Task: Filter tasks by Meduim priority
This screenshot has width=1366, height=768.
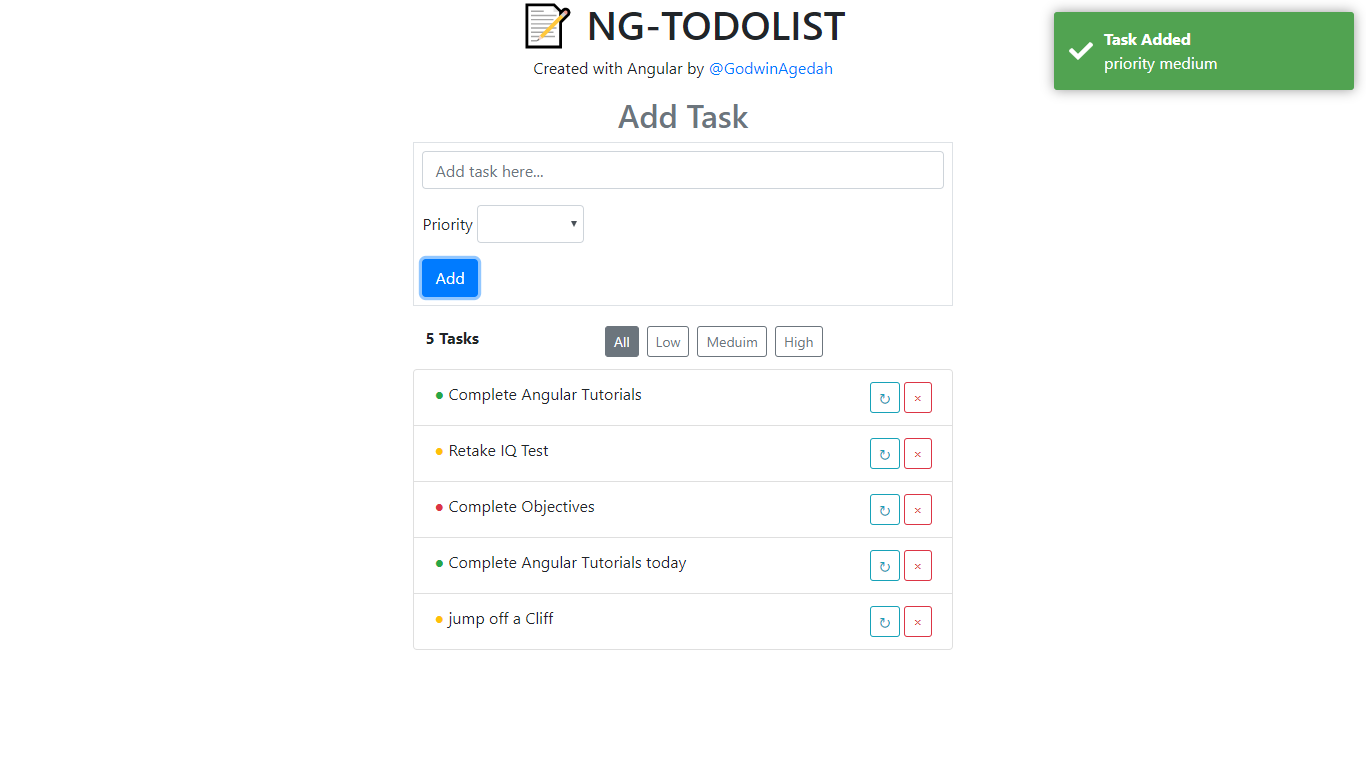Action: pyautogui.click(x=732, y=342)
